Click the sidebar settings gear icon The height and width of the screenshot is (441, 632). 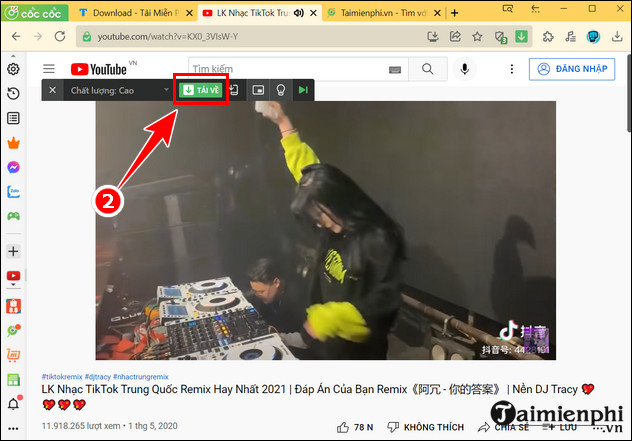click(14, 69)
